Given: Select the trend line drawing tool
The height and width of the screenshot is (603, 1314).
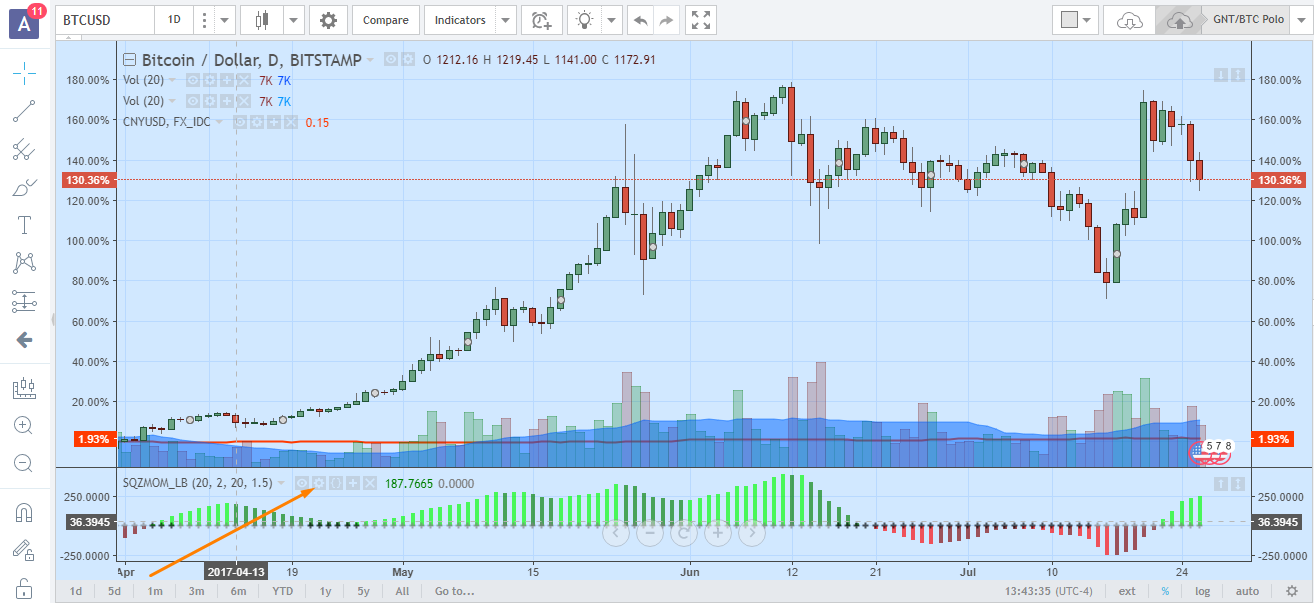Looking at the screenshot, I should (x=24, y=111).
